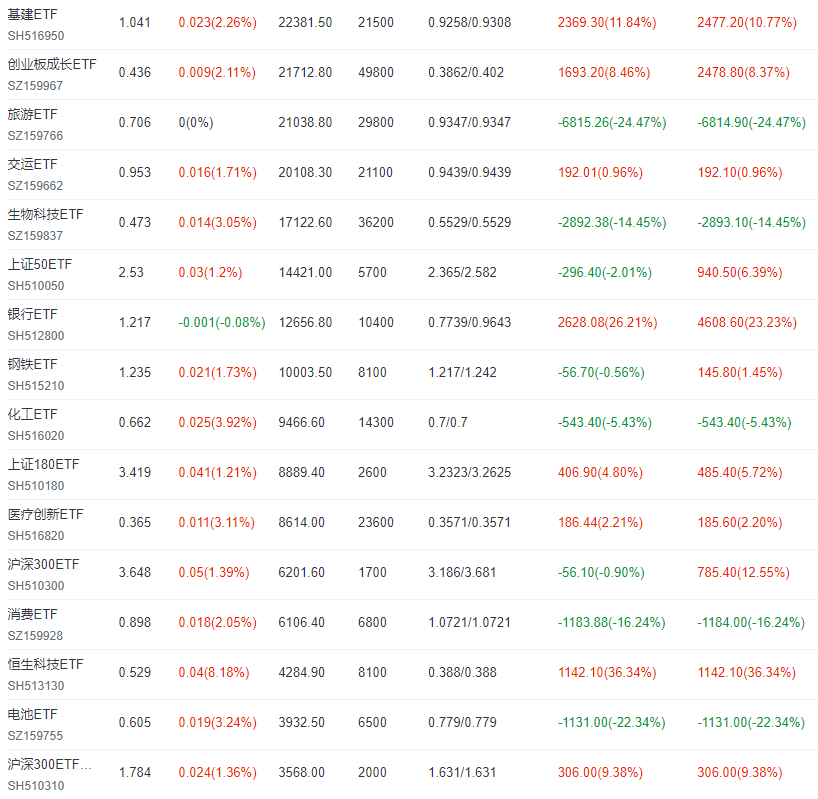818x799 pixels.
Task: Click stock code SH513130
Action: (36, 686)
